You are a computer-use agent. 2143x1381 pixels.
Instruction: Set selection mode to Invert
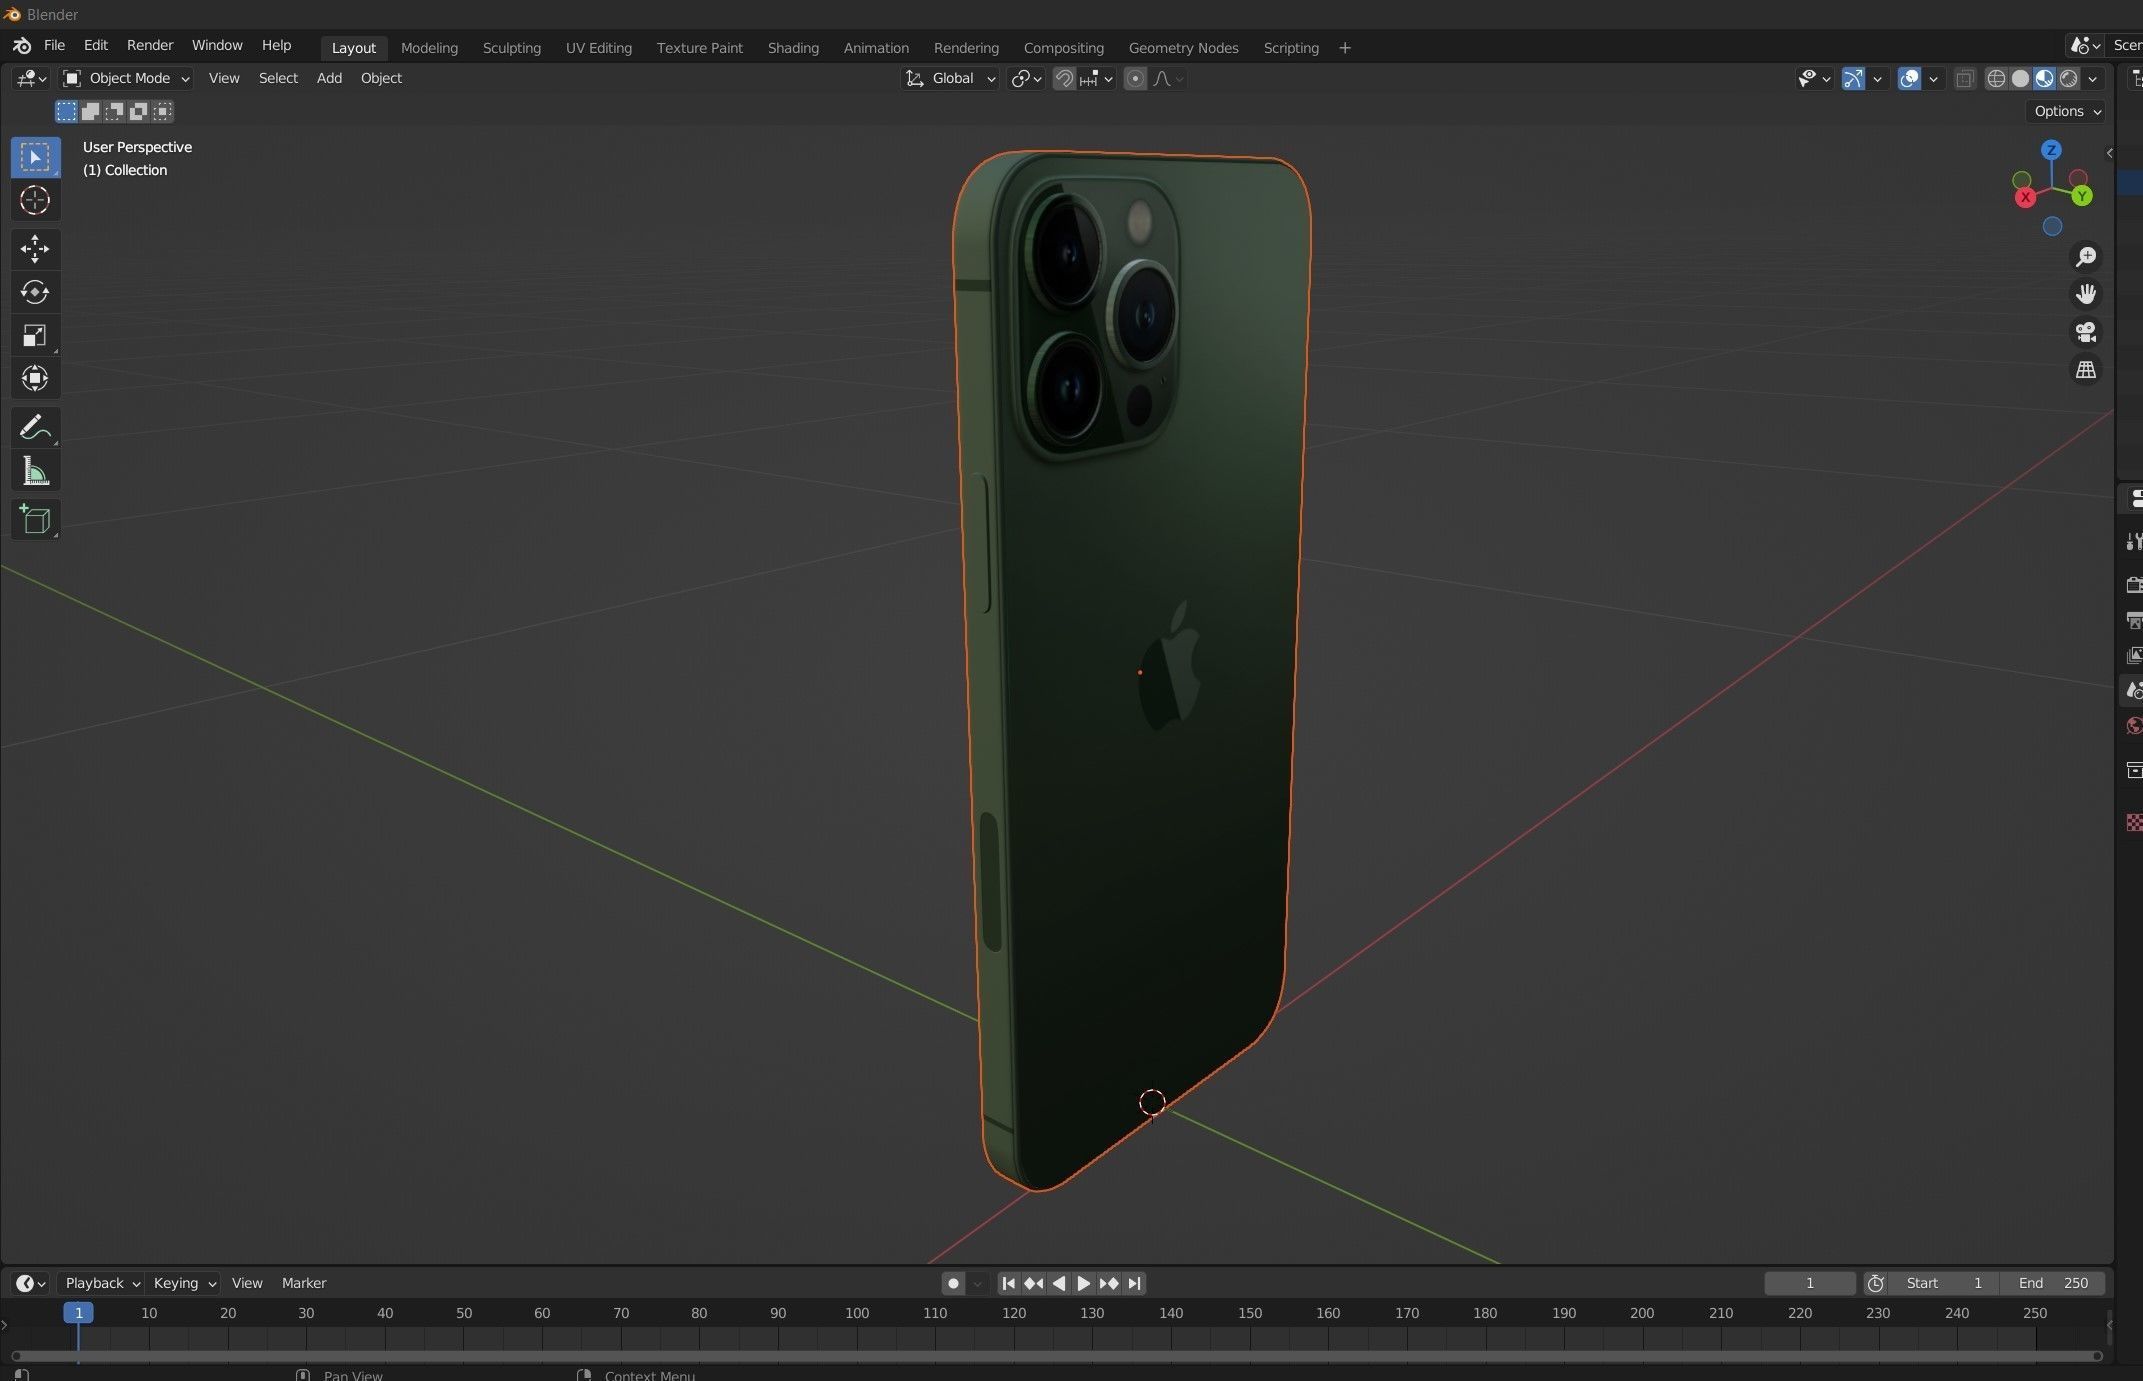(138, 111)
